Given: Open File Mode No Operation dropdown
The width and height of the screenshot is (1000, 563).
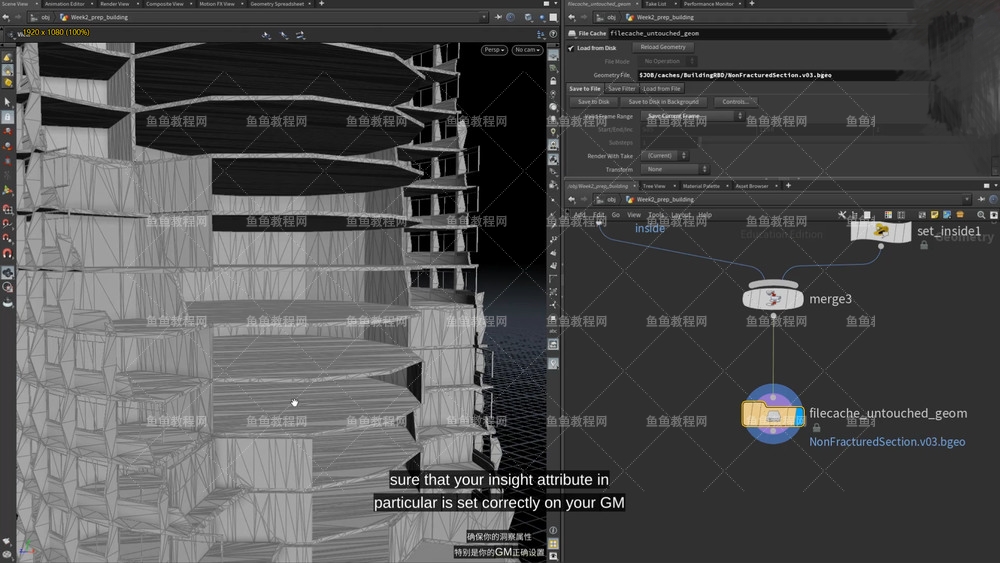Looking at the screenshot, I should [x=668, y=61].
